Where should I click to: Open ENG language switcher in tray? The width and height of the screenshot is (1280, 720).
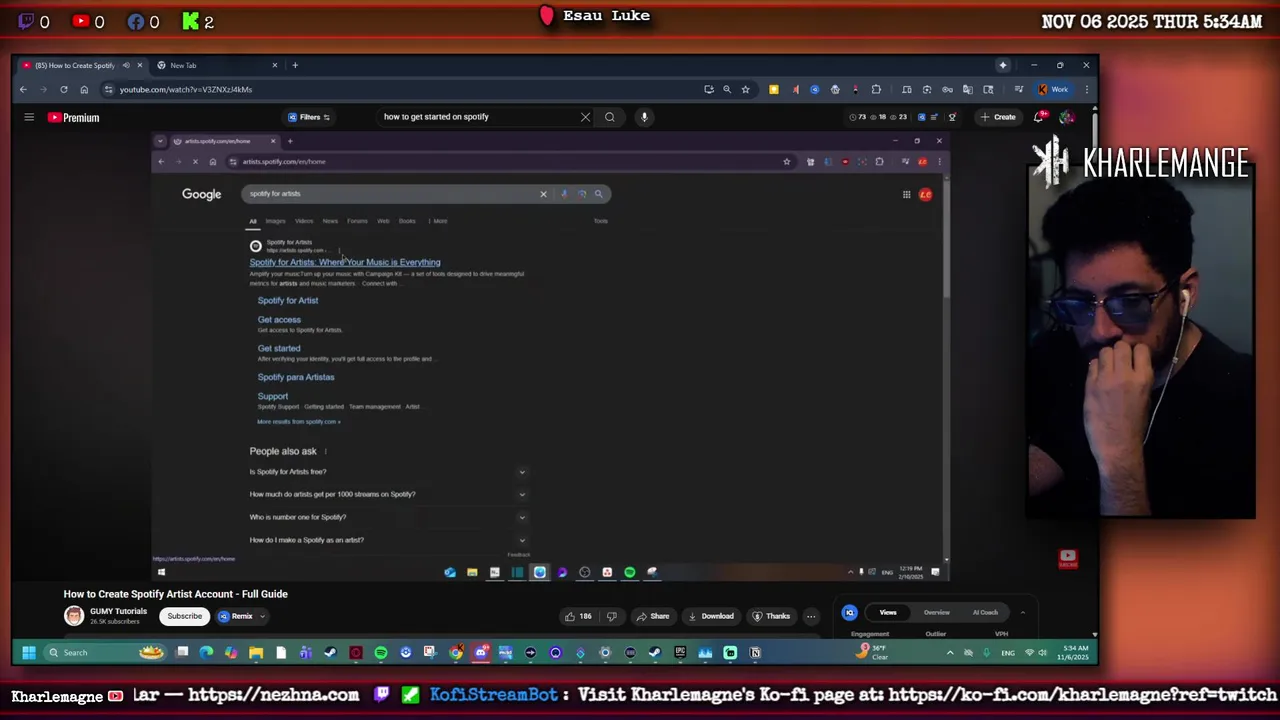tap(1008, 653)
